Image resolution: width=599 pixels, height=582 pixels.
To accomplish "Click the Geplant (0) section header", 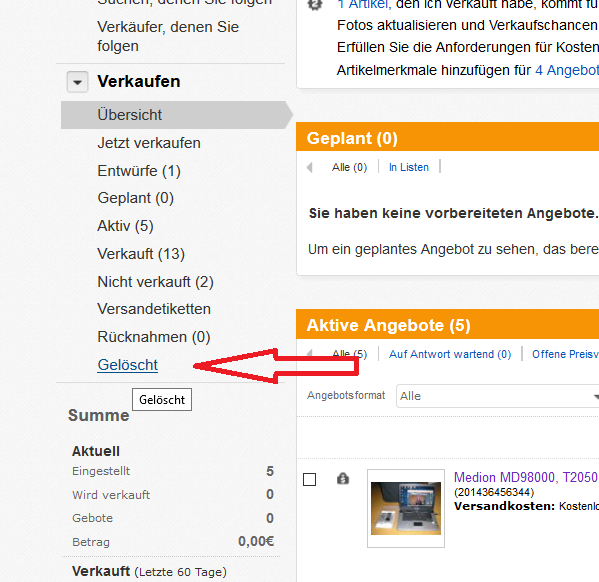I will [x=352, y=138].
